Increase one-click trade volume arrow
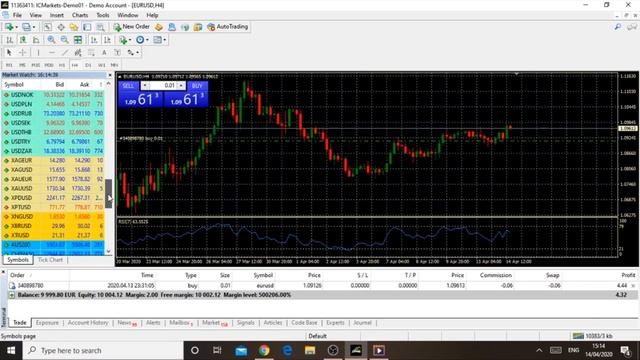Viewport: 640px width, 360px height. 181,85
